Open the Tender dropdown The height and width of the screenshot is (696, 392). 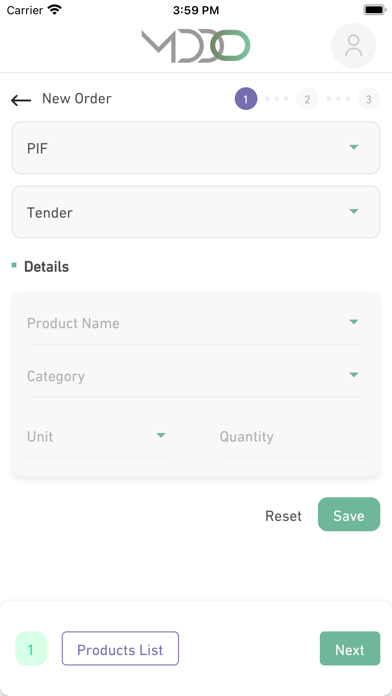pyautogui.click(x=196, y=212)
